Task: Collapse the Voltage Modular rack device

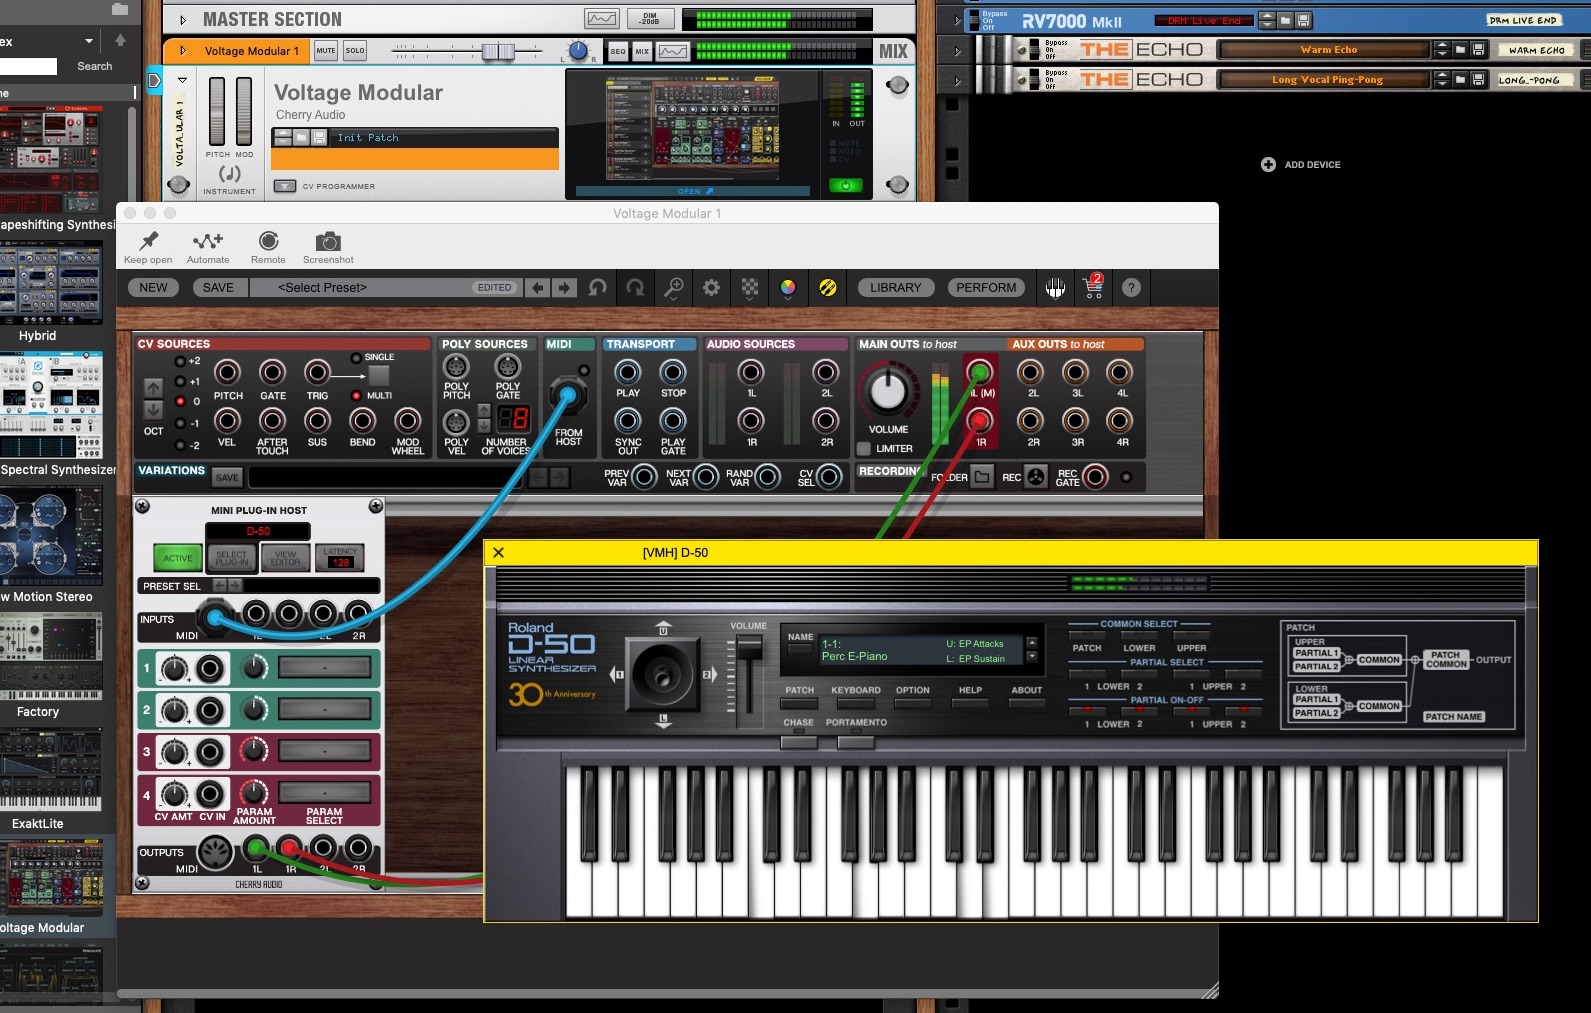Action: coord(182,80)
